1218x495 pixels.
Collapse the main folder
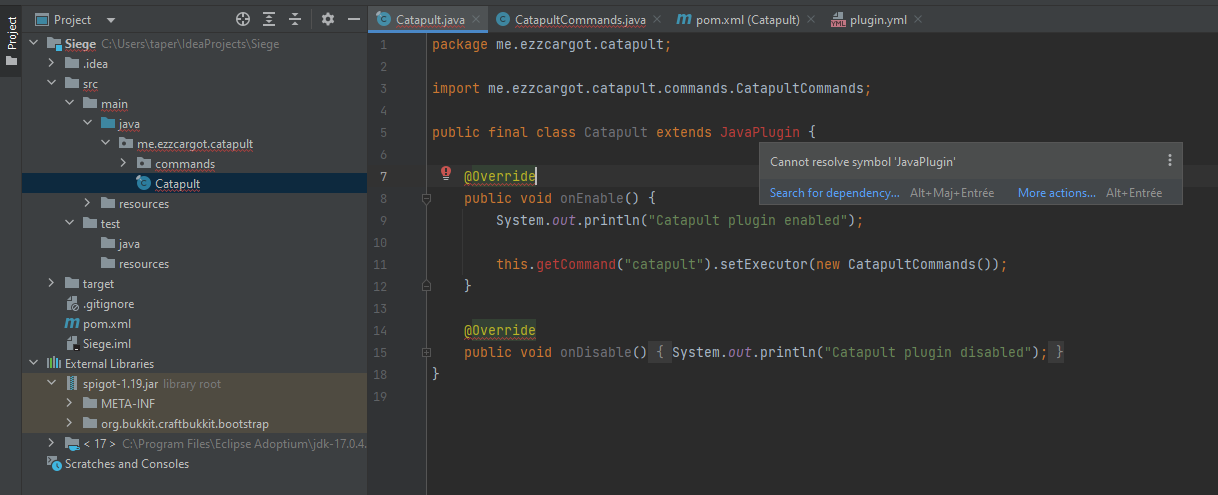click(x=70, y=104)
